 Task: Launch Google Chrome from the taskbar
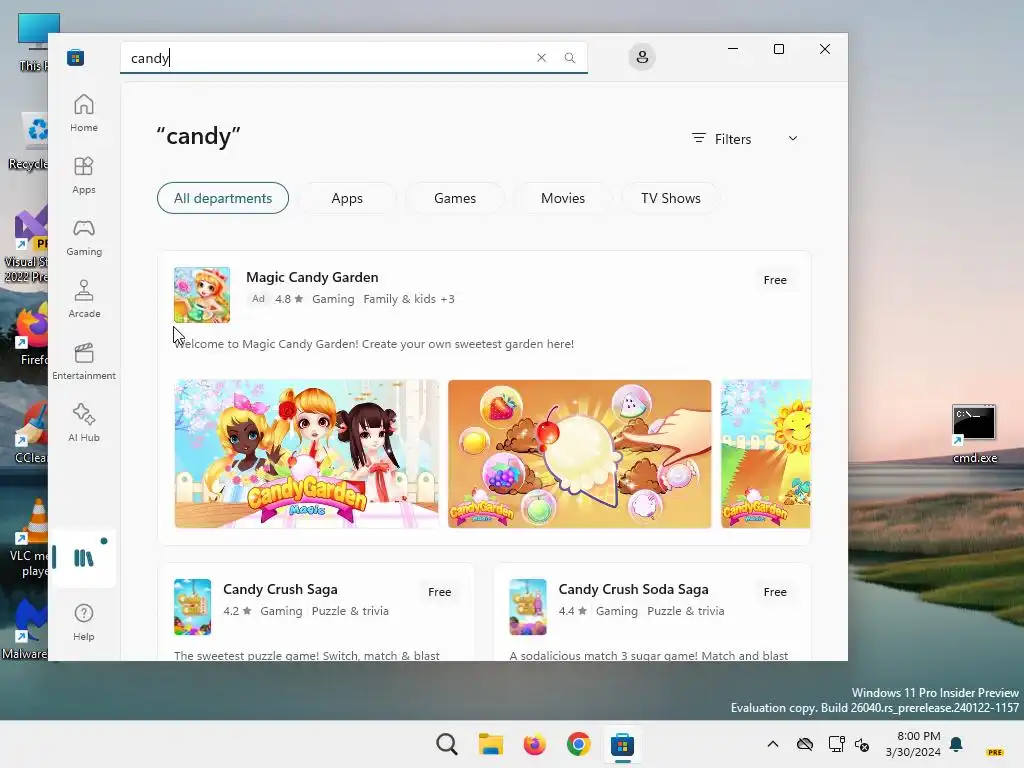tap(578, 744)
